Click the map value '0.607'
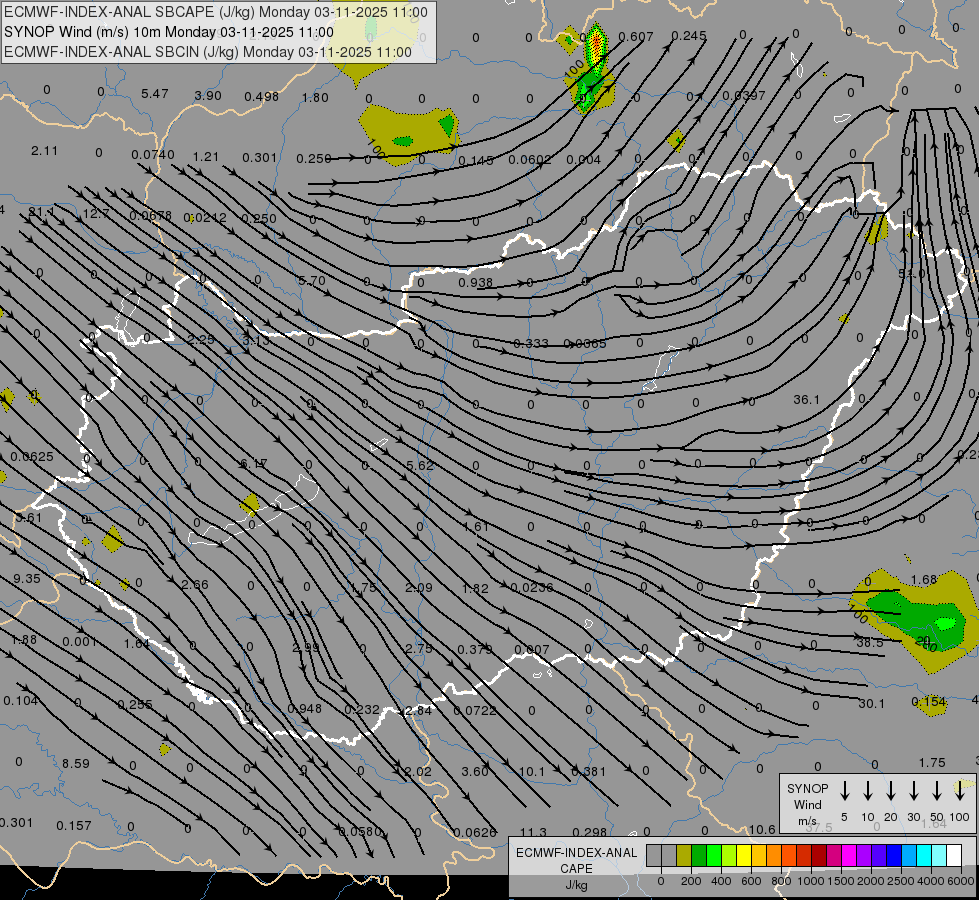 pyautogui.click(x=636, y=37)
